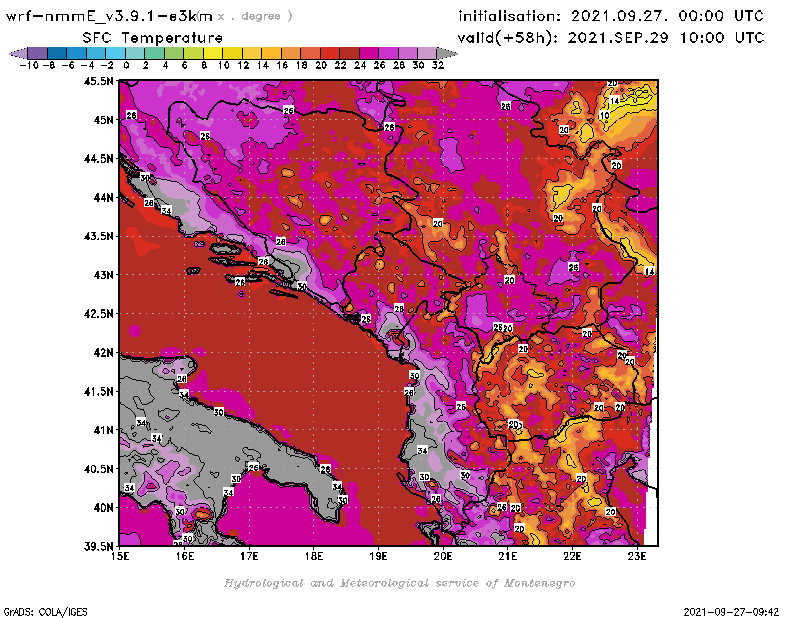Click 'Hydrological and Meteorological service of Montenegro' caption
This screenshot has height=618, width=800.
[399, 583]
